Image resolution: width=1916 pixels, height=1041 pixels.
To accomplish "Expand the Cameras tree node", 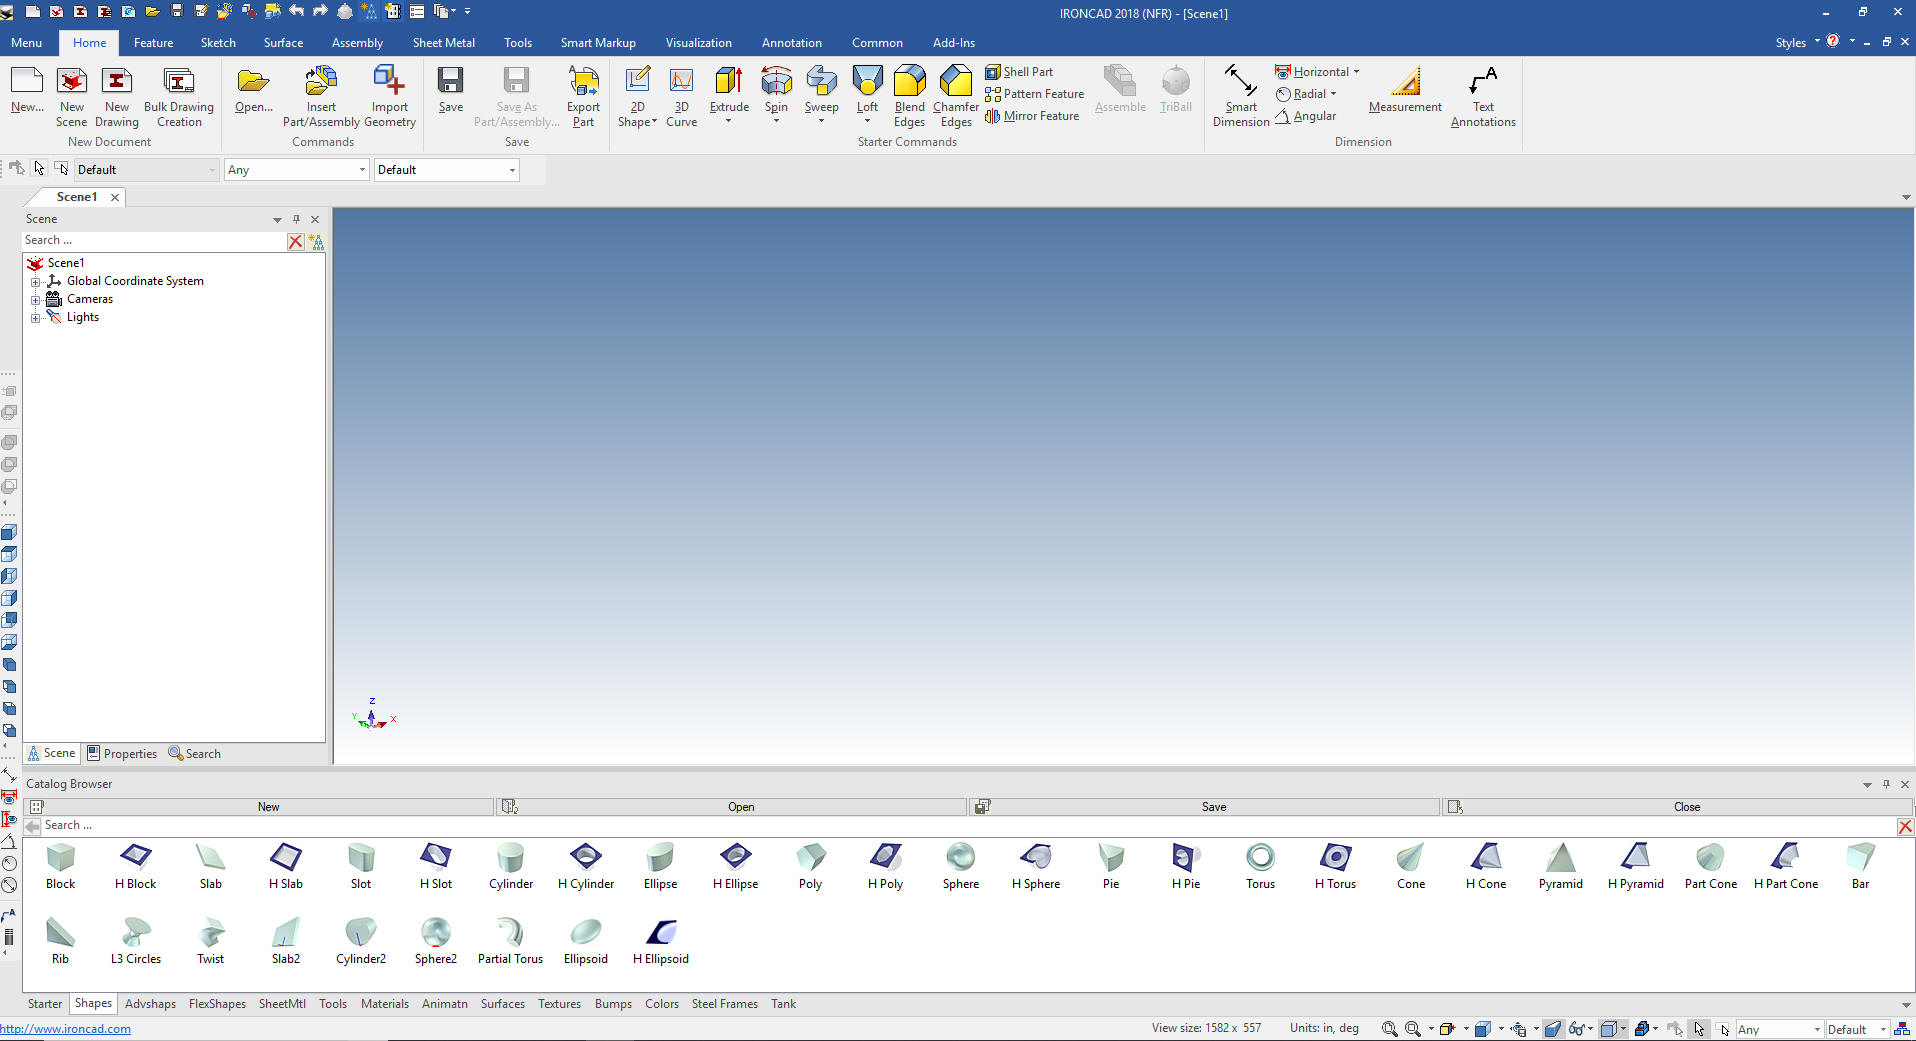I will click(x=36, y=300).
